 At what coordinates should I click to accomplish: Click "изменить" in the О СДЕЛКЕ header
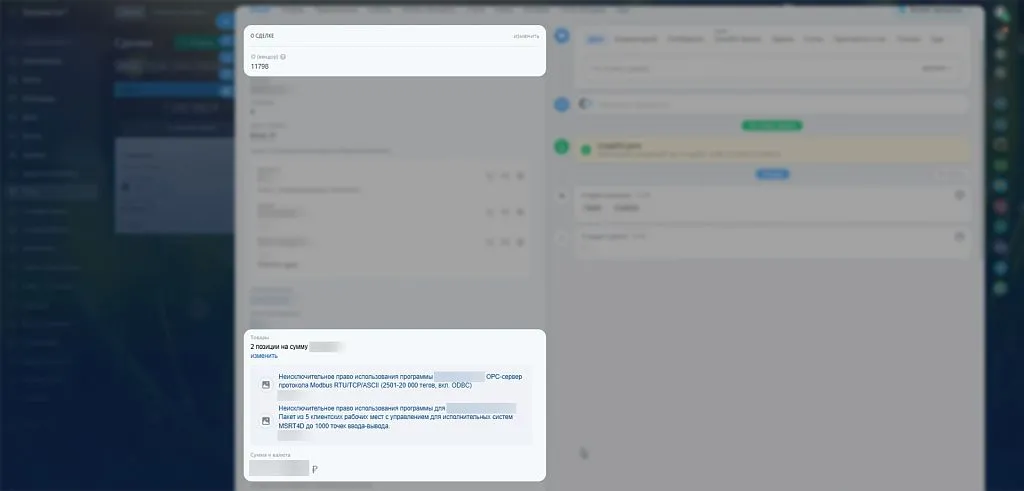[x=526, y=36]
